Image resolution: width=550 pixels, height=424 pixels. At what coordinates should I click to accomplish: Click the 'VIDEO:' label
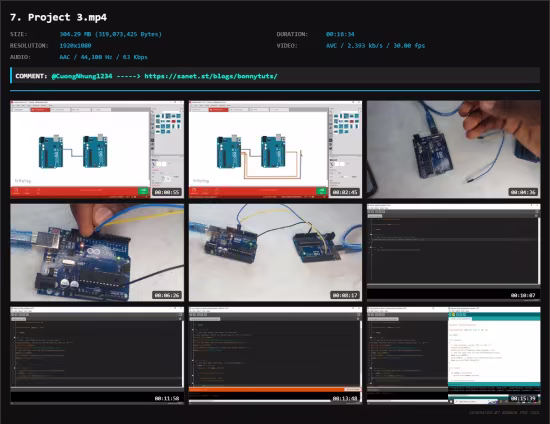click(287, 46)
